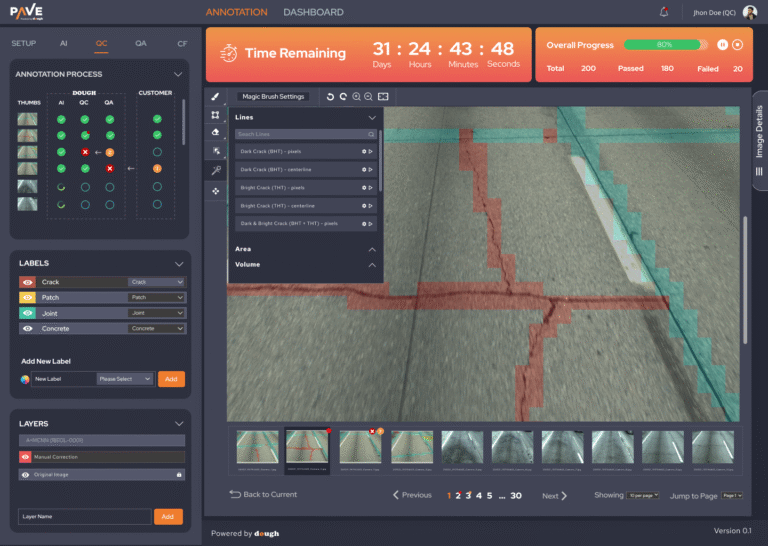768x546 pixels.
Task: Select the move/pan tool
Action: (215, 189)
